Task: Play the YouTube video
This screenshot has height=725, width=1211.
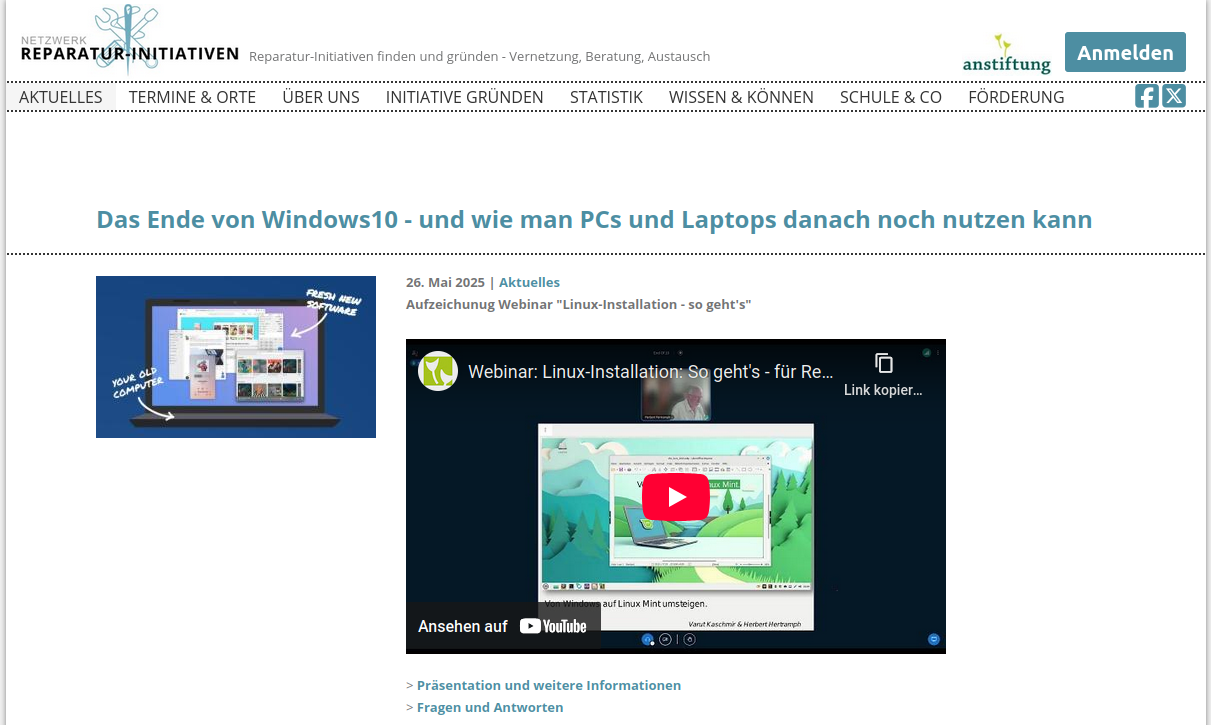Action: tap(676, 497)
